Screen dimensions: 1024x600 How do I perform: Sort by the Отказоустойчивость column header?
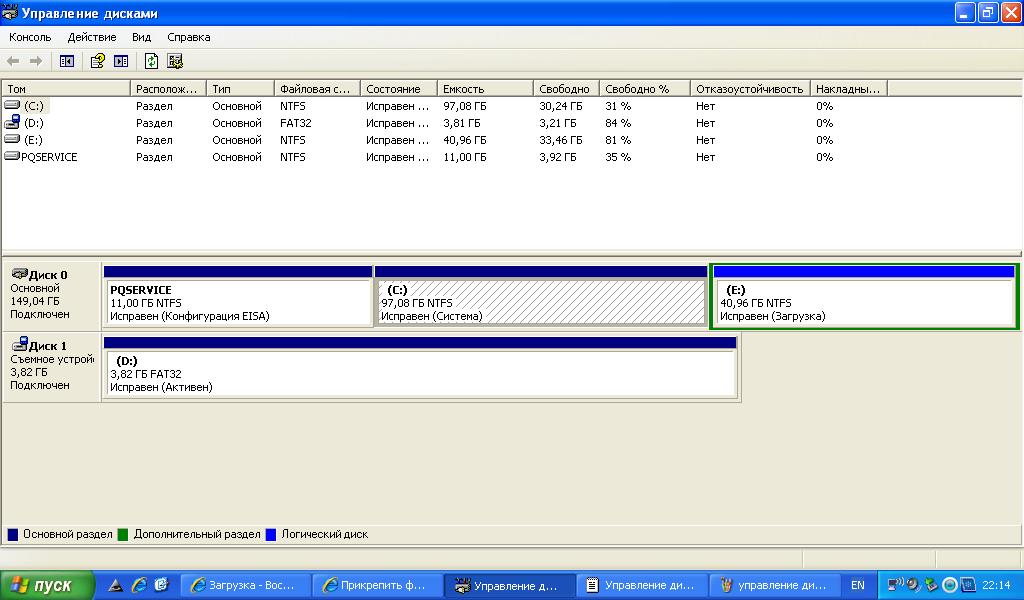tap(750, 89)
